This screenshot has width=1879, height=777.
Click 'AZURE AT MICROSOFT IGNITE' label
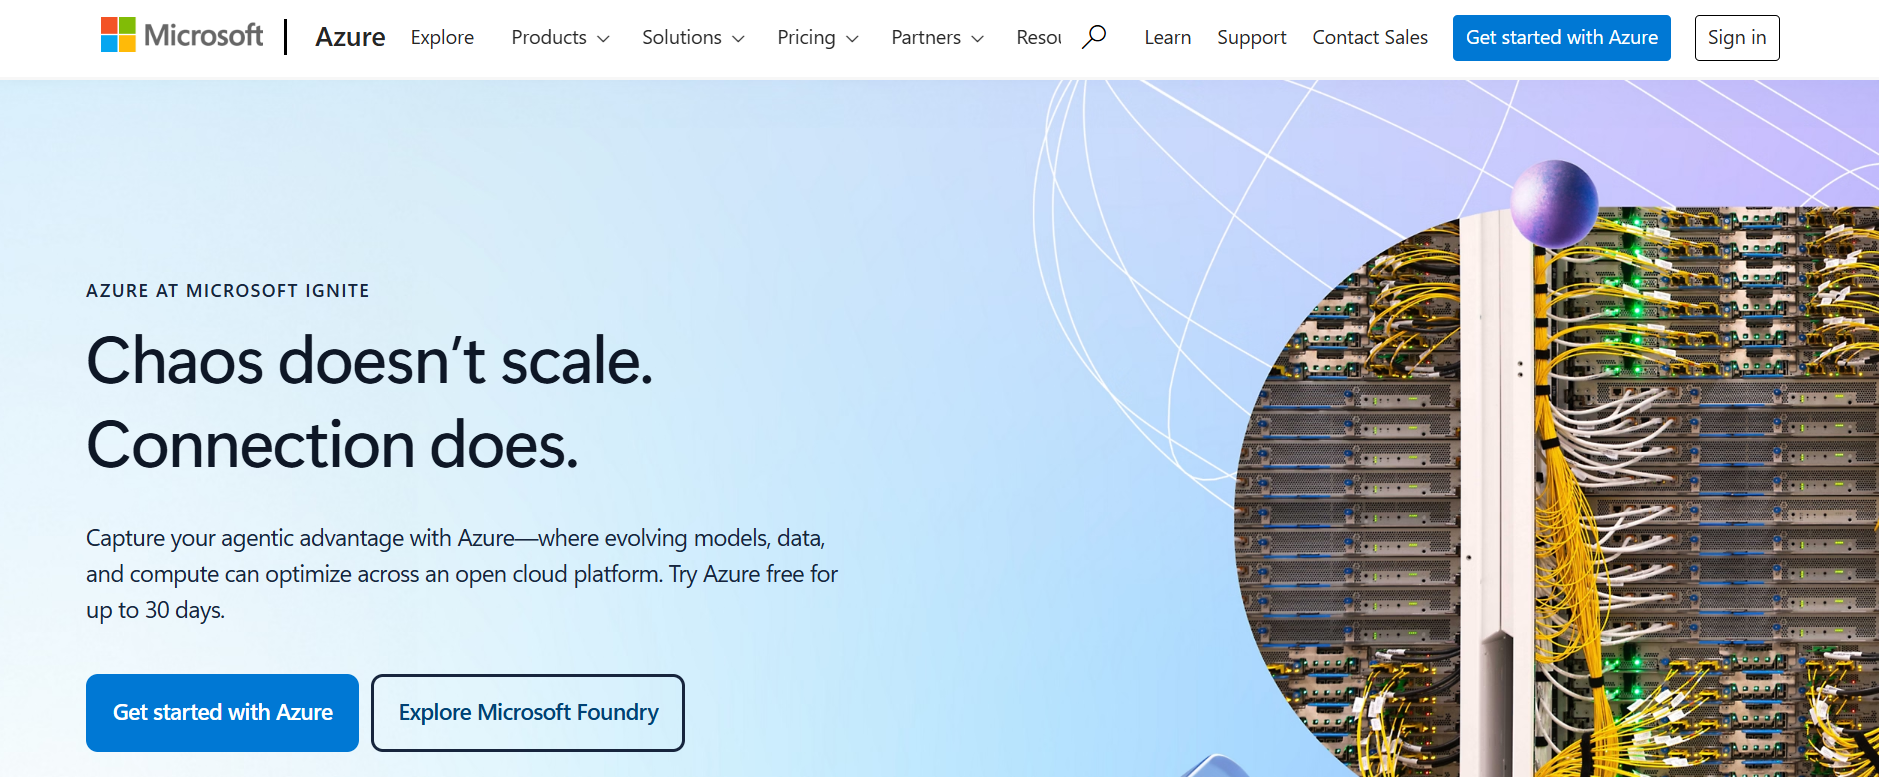click(x=228, y=291)
